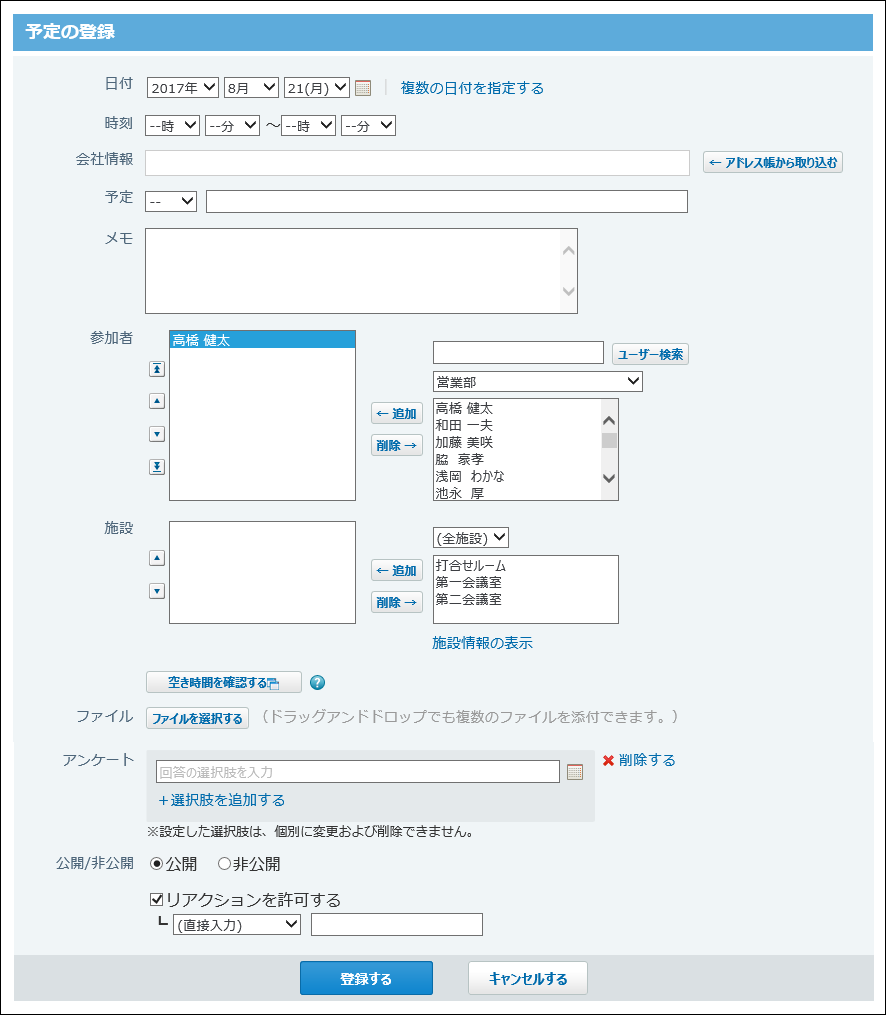This screenshot has height=1015, width=886.
Task: Click the user search text field
Action: 518,353
